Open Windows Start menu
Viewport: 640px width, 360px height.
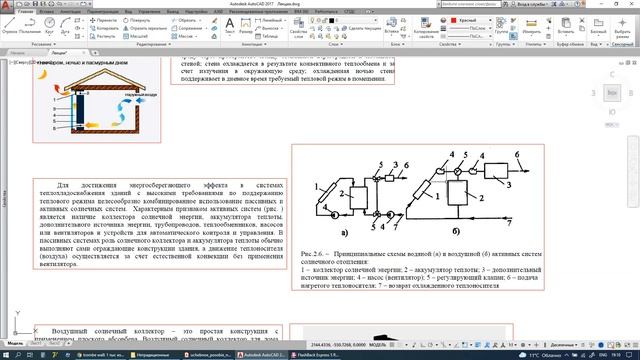coord(6,355)
